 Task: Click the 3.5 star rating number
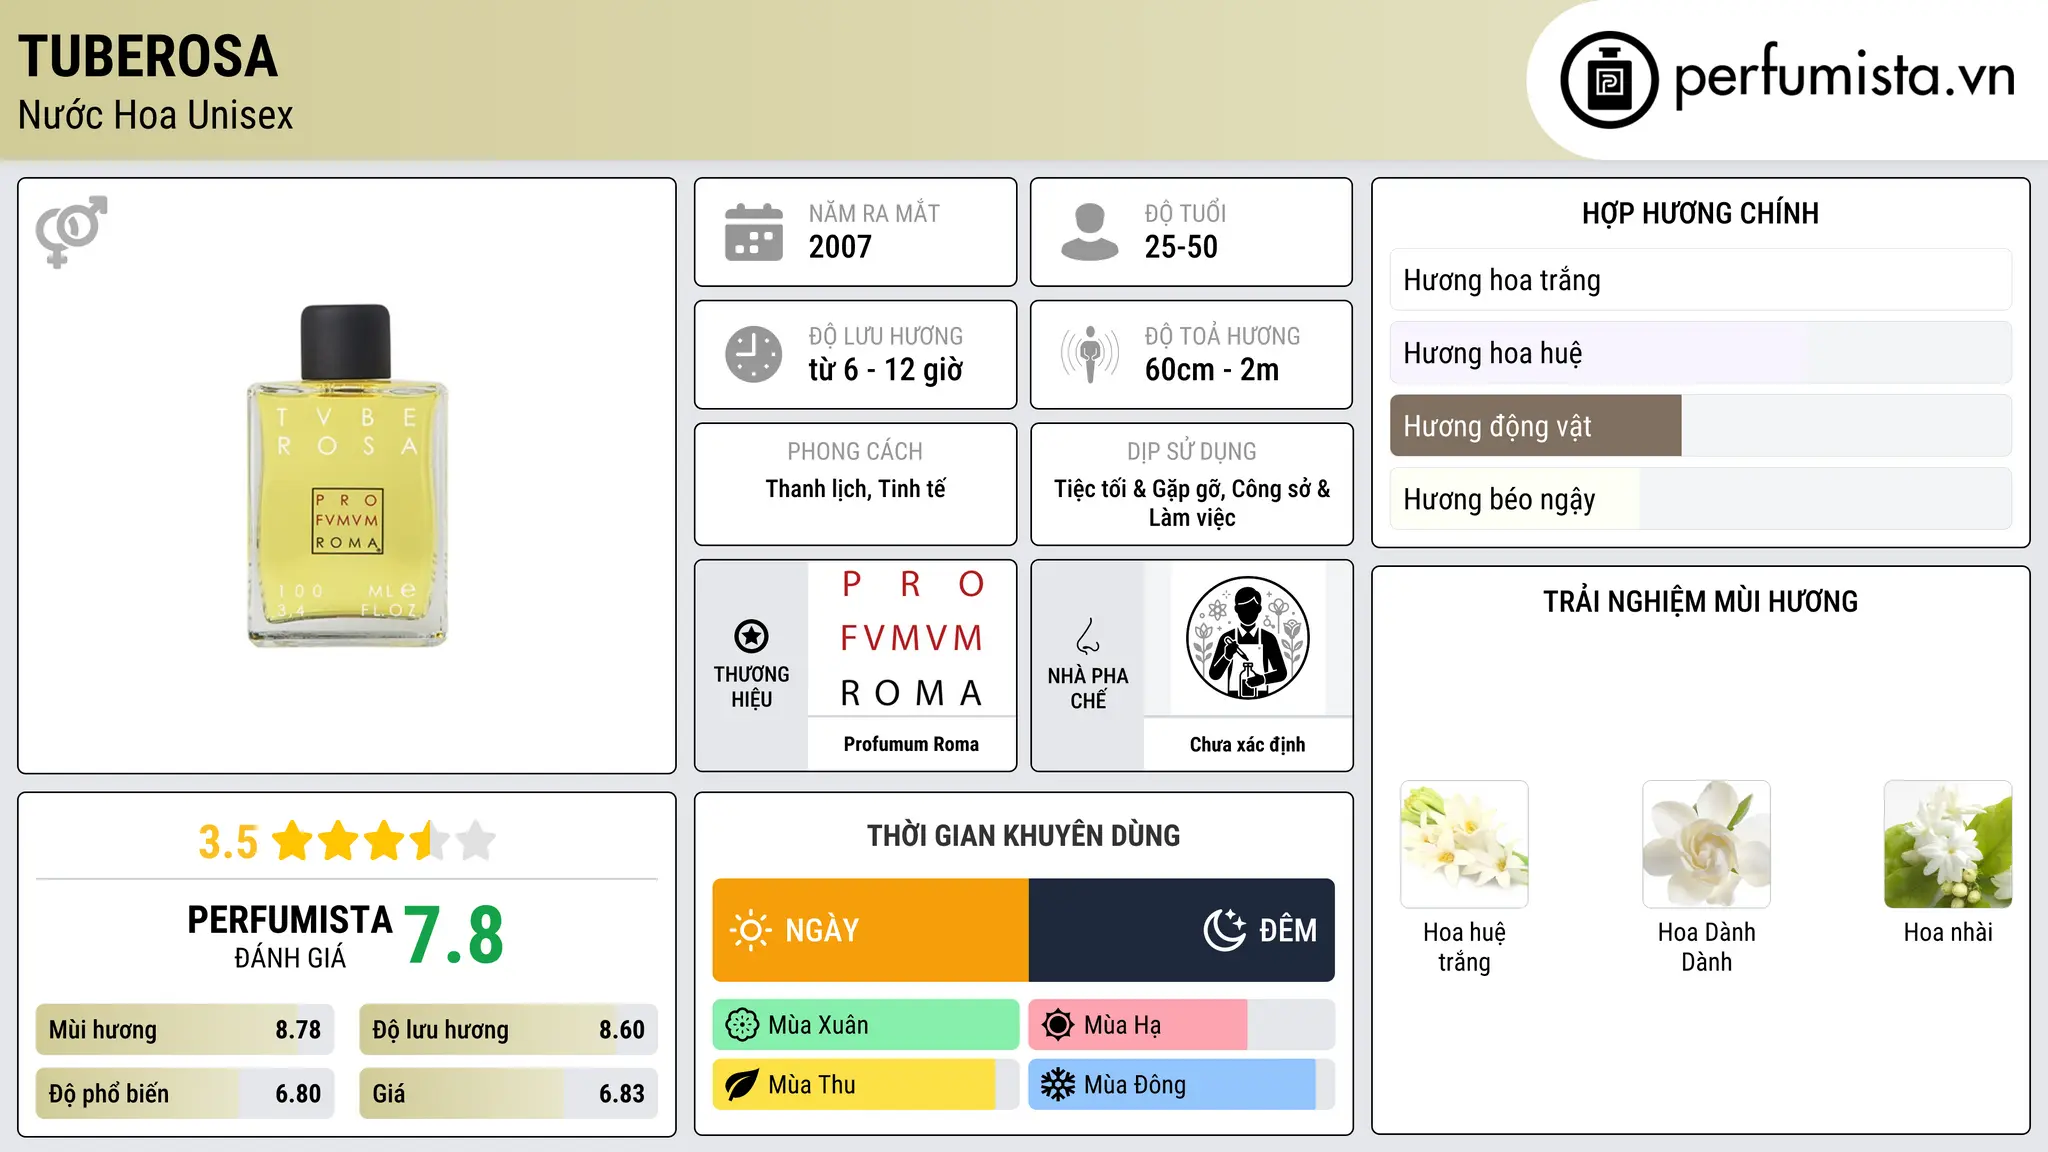pyautogui.click(x=228, y=842)
